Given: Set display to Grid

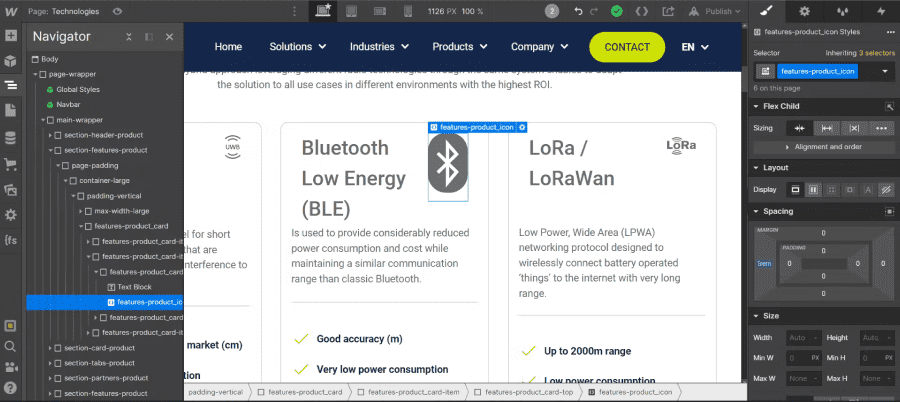Looking at the screenshot, I should (831, 190).
